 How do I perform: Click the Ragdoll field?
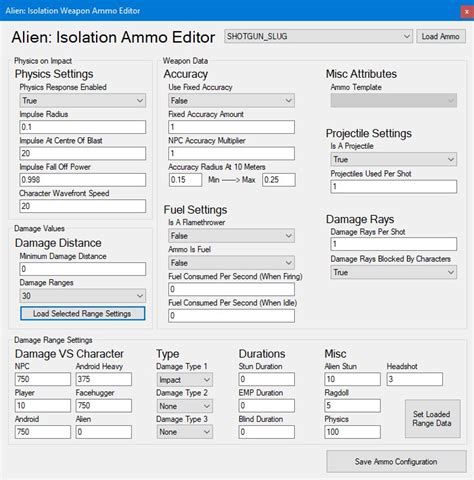(353, 406)
